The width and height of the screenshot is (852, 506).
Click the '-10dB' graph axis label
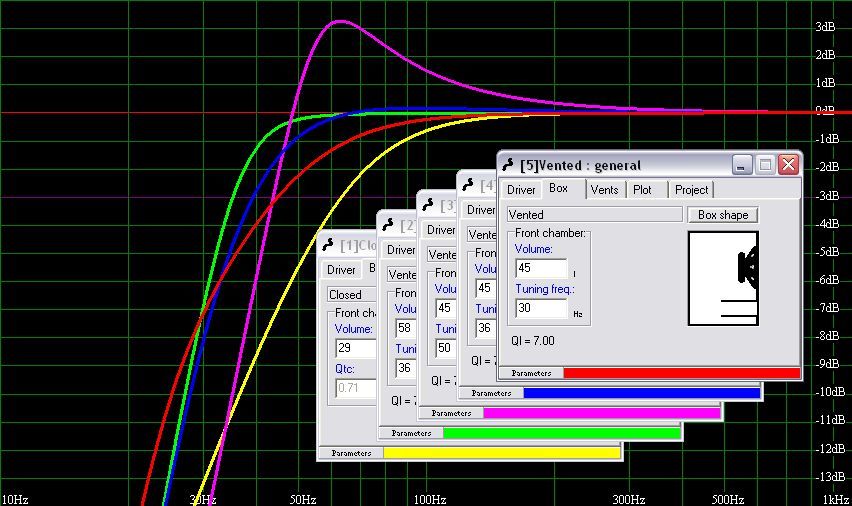point(831,392)
